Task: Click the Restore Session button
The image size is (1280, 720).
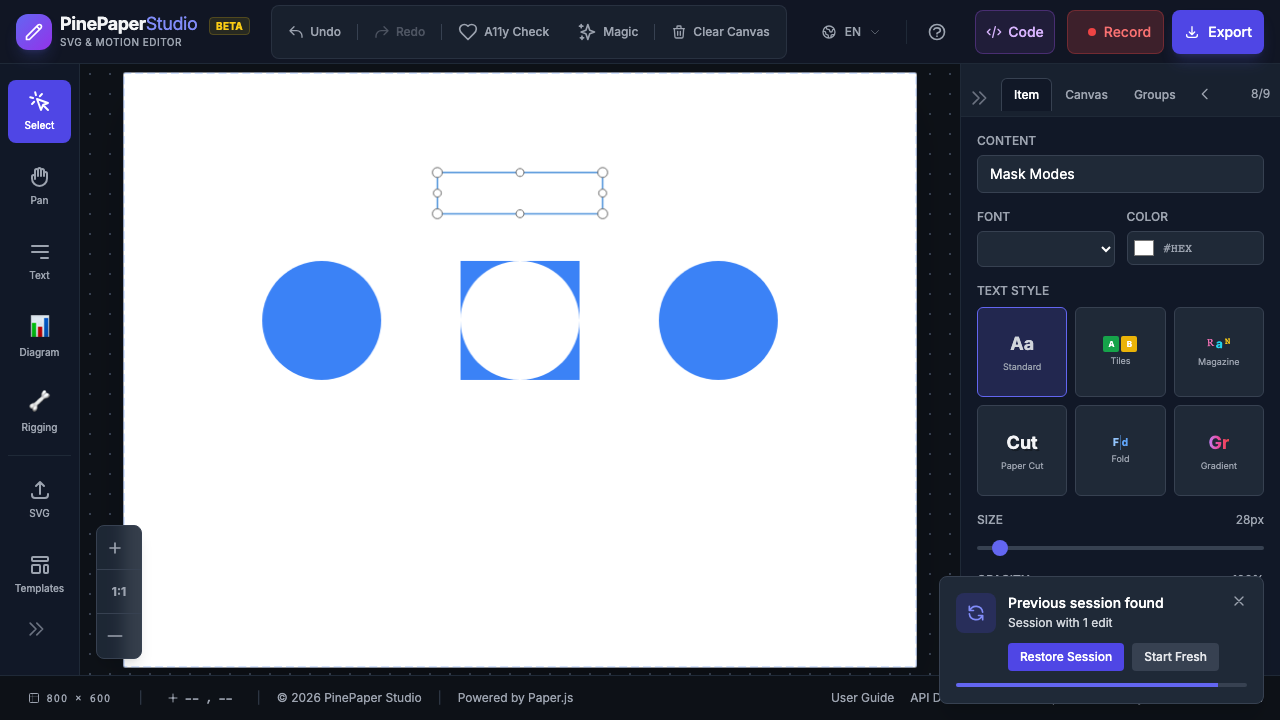Action: pos(1065,657)
